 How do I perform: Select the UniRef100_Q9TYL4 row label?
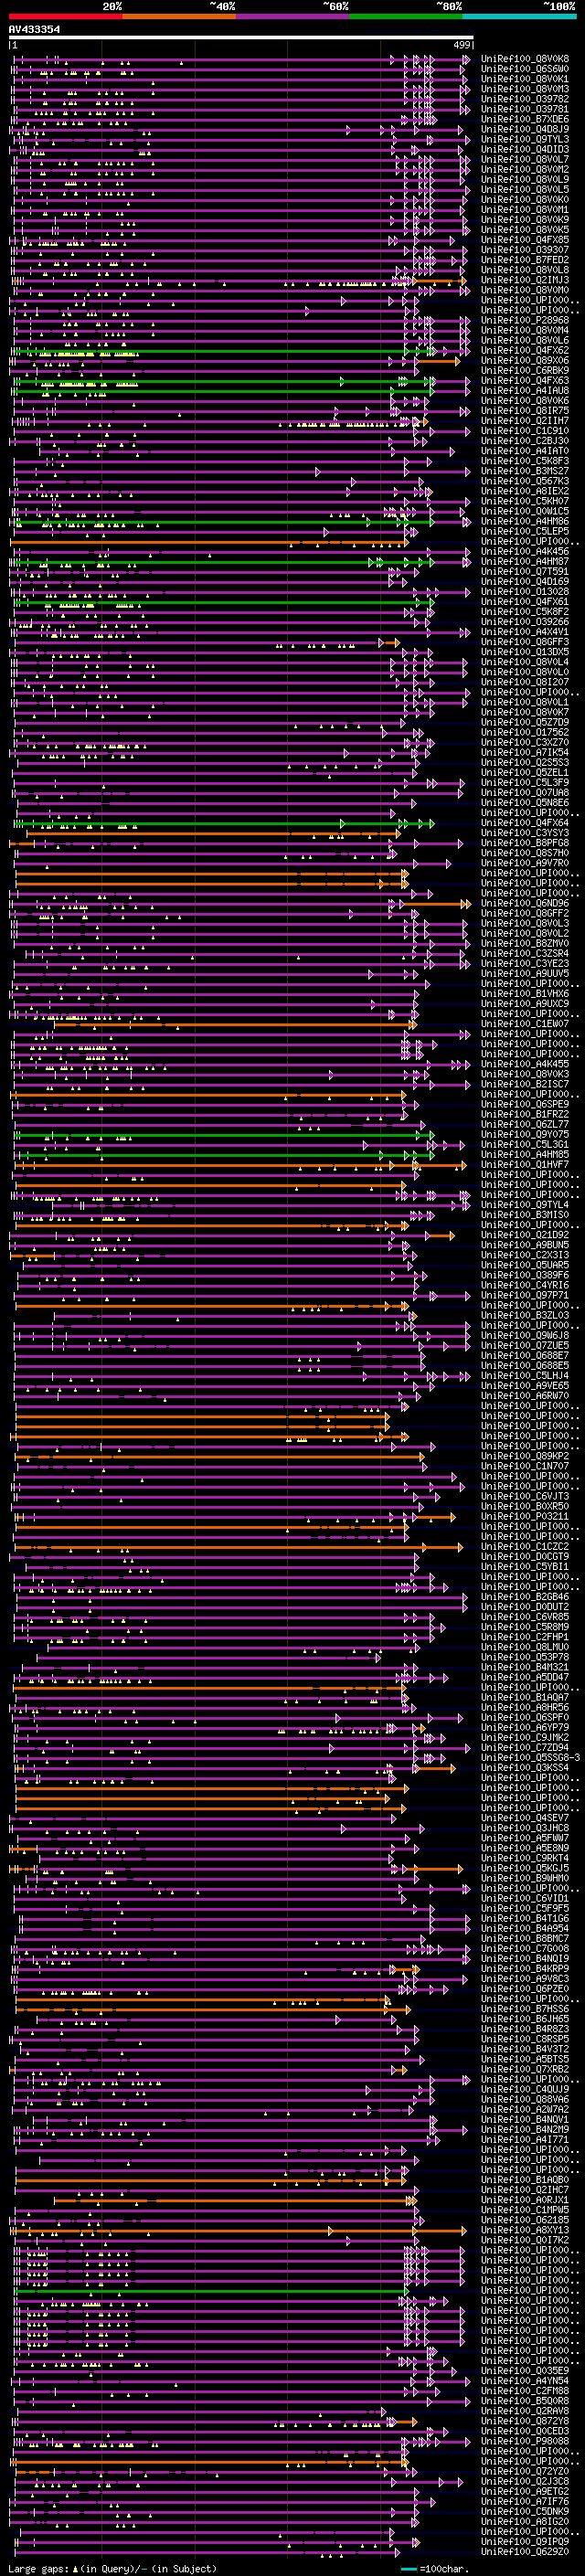pos(525,1204)
